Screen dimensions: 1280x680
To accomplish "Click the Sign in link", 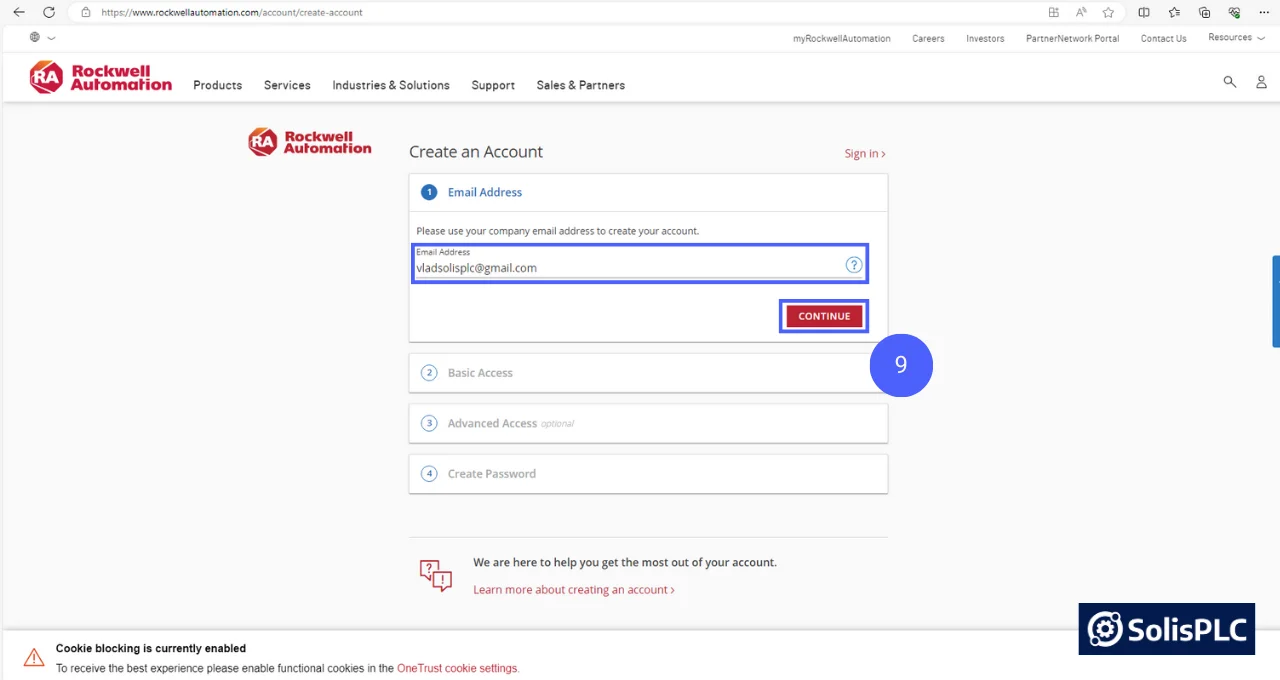I will (865, 153).
